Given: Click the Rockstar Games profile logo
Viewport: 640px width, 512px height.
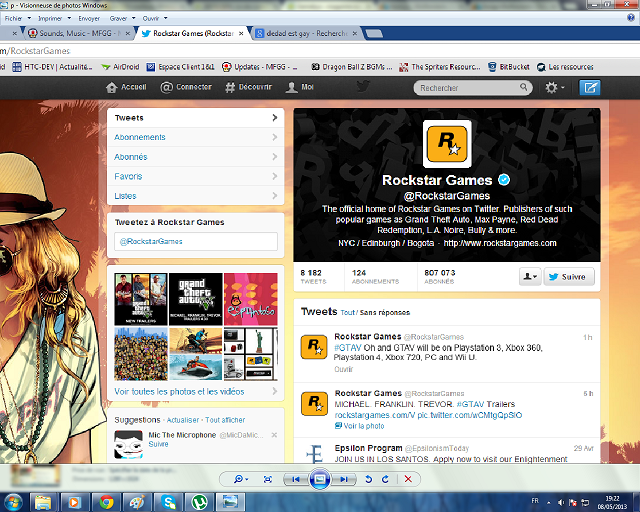Looking at the screenshot, I should tap(447, 144).
